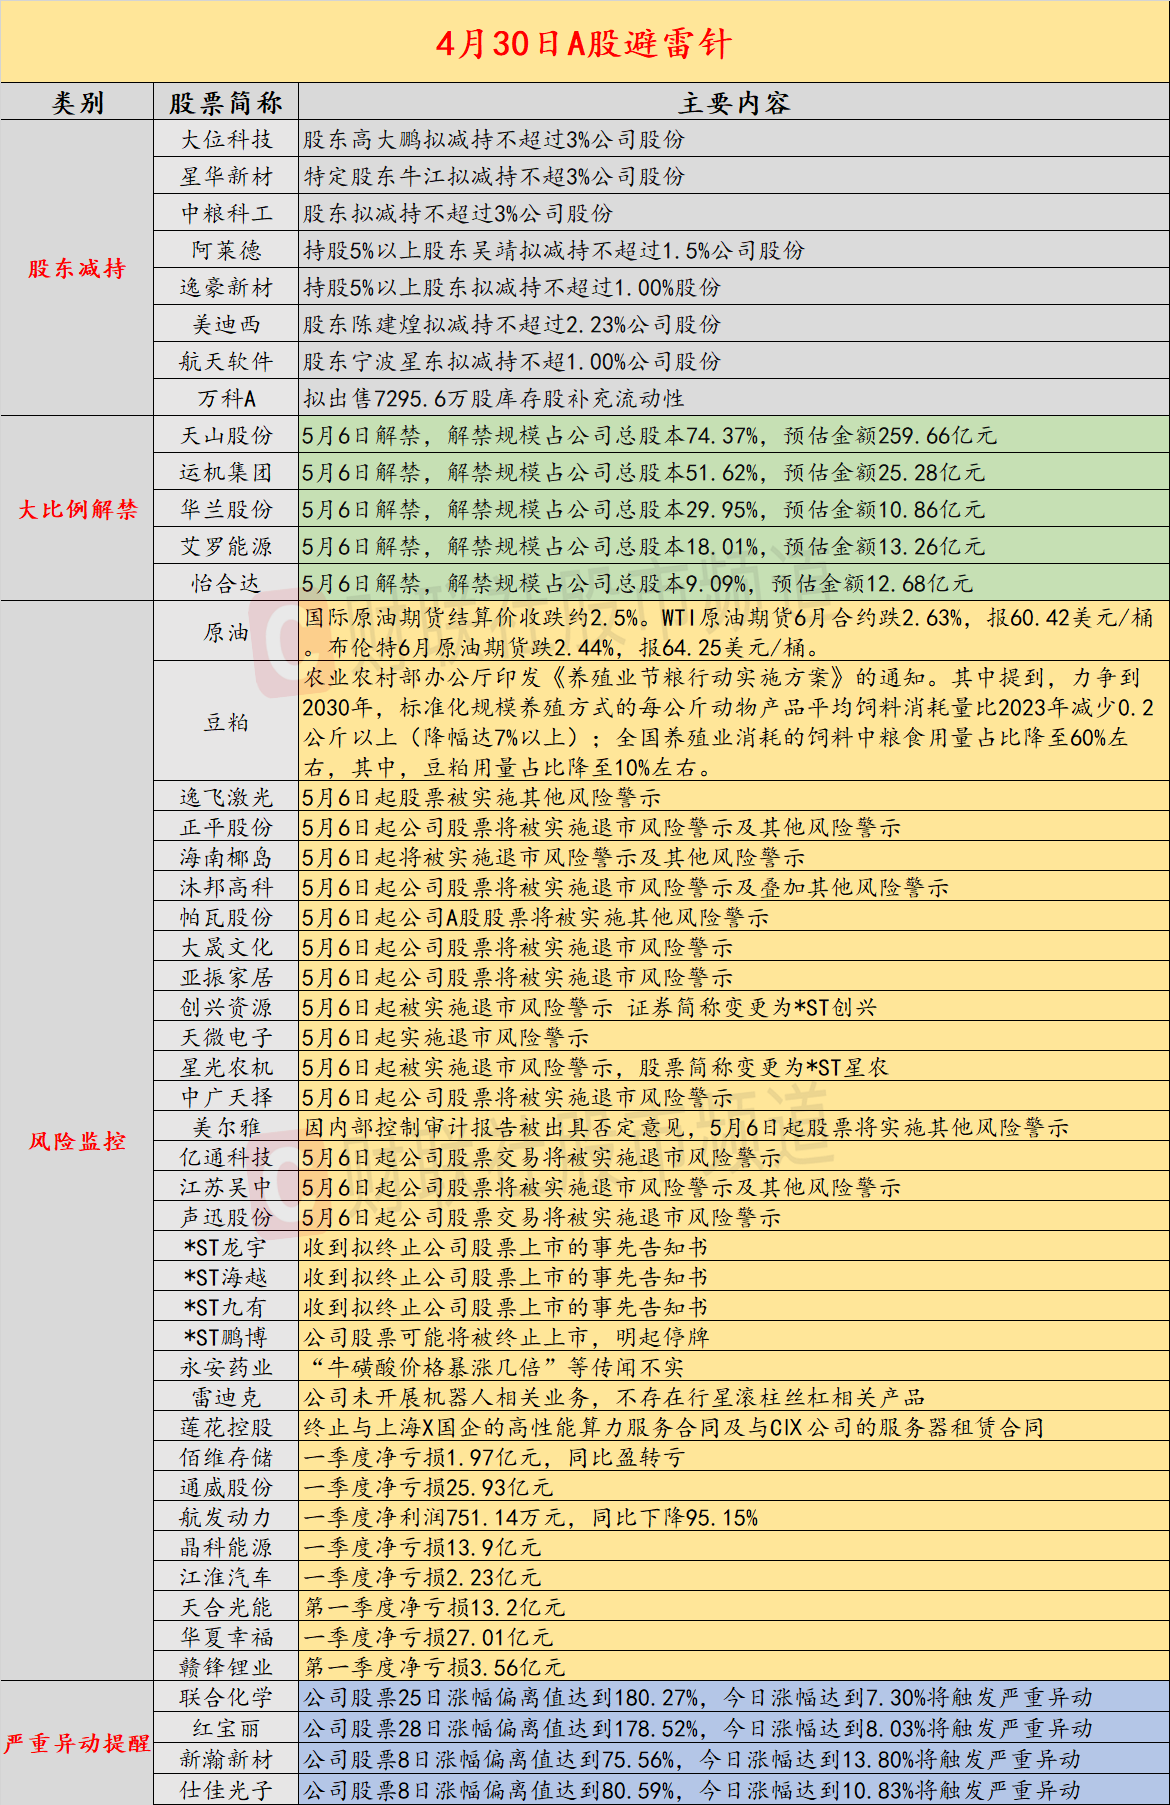
Task: Select stock name 阿莱德
Action: (226, 250)
